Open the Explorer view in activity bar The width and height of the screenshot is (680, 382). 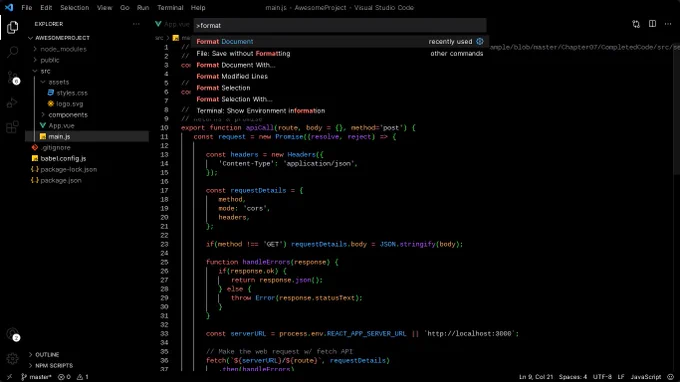(x=13, y=27)
